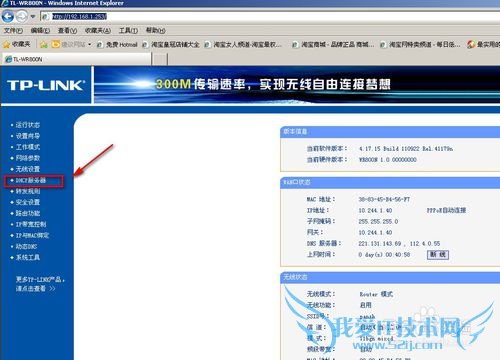Click the 收藏夹 star favorites button

coord(17,44)
